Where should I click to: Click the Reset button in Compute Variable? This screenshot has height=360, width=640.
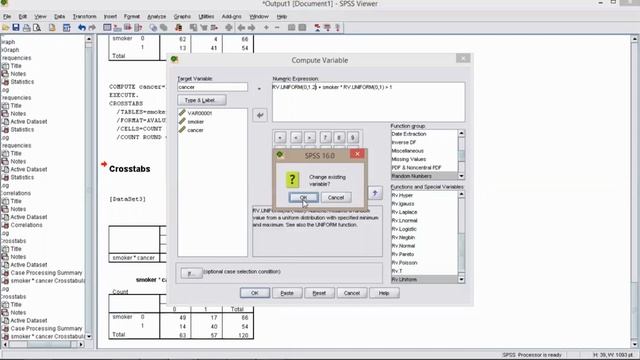point(319,293)
